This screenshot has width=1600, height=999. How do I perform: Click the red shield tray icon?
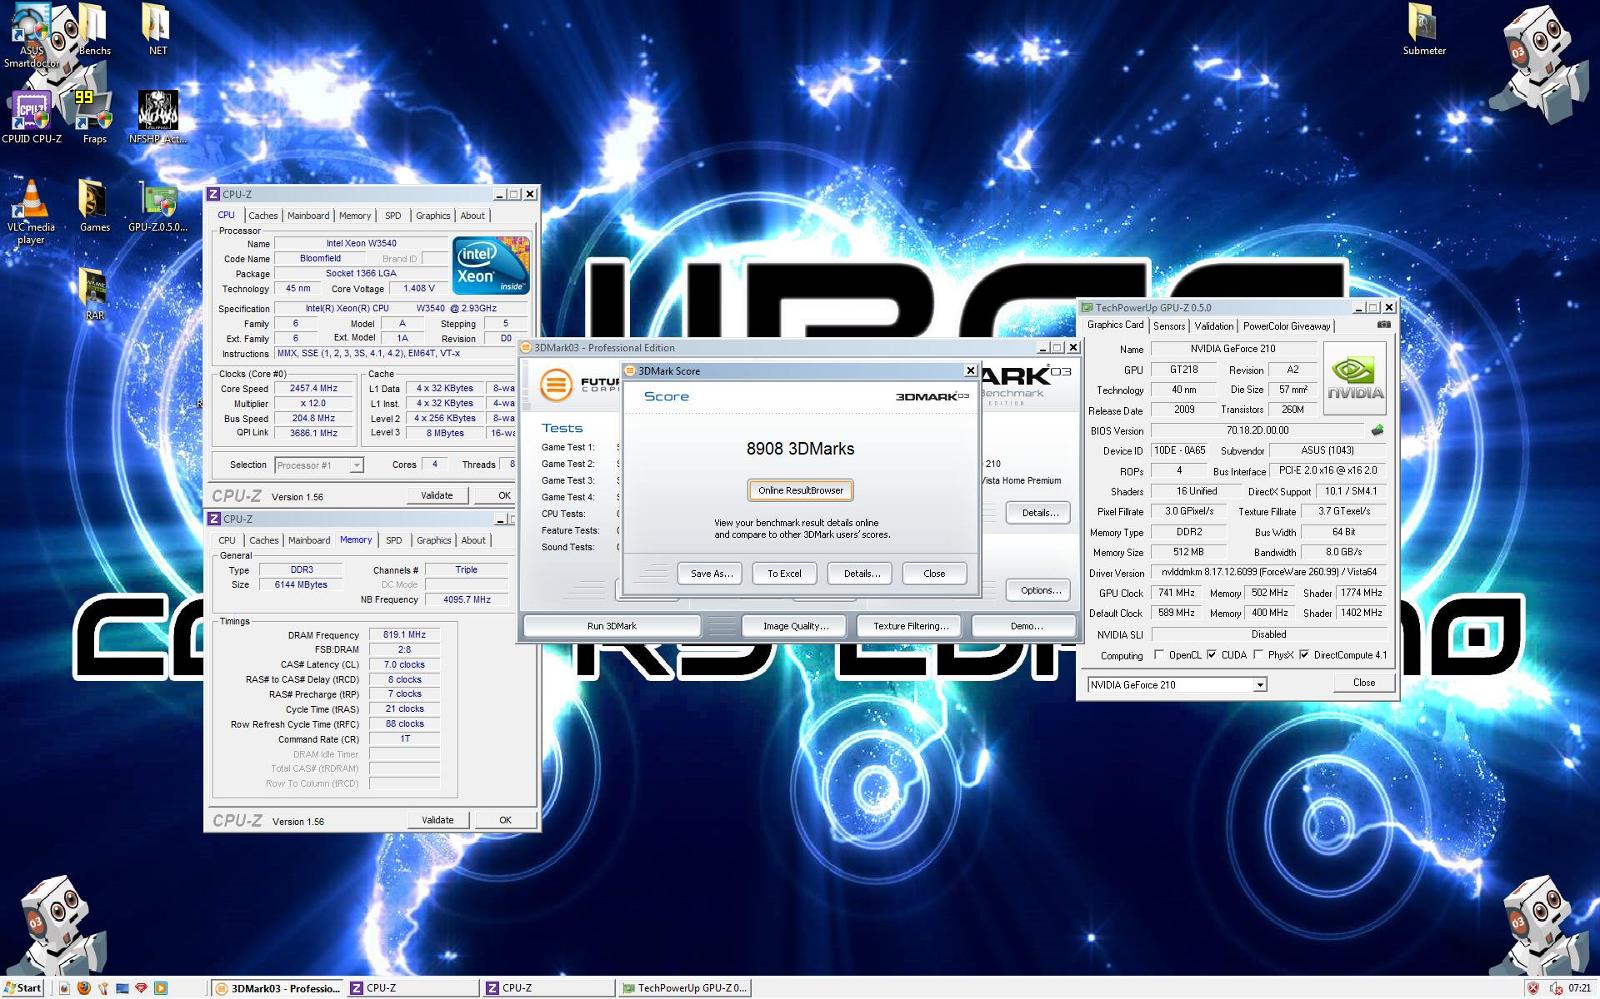click(1532, 988)
